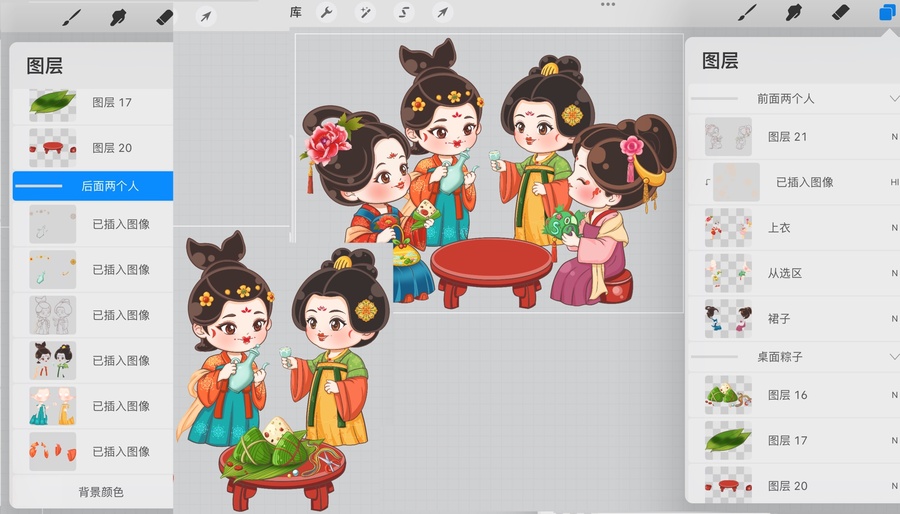Open the three-dot menu at the top
This screenshot has width=900, height=514.
pos(608,5)
